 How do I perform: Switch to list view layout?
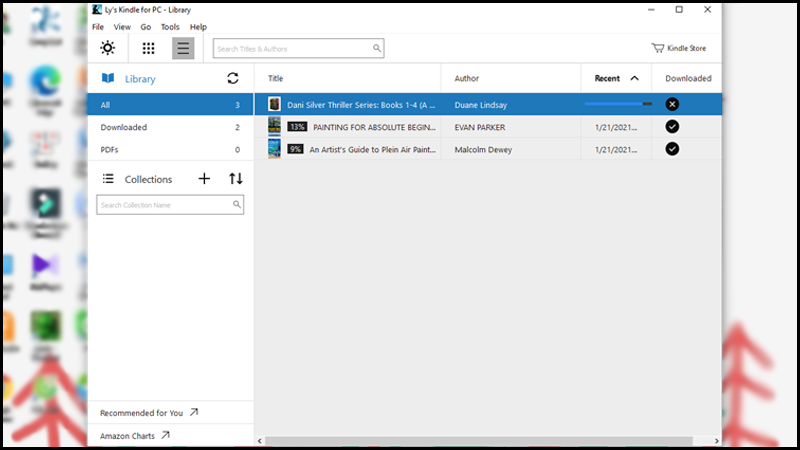(183, 48)
